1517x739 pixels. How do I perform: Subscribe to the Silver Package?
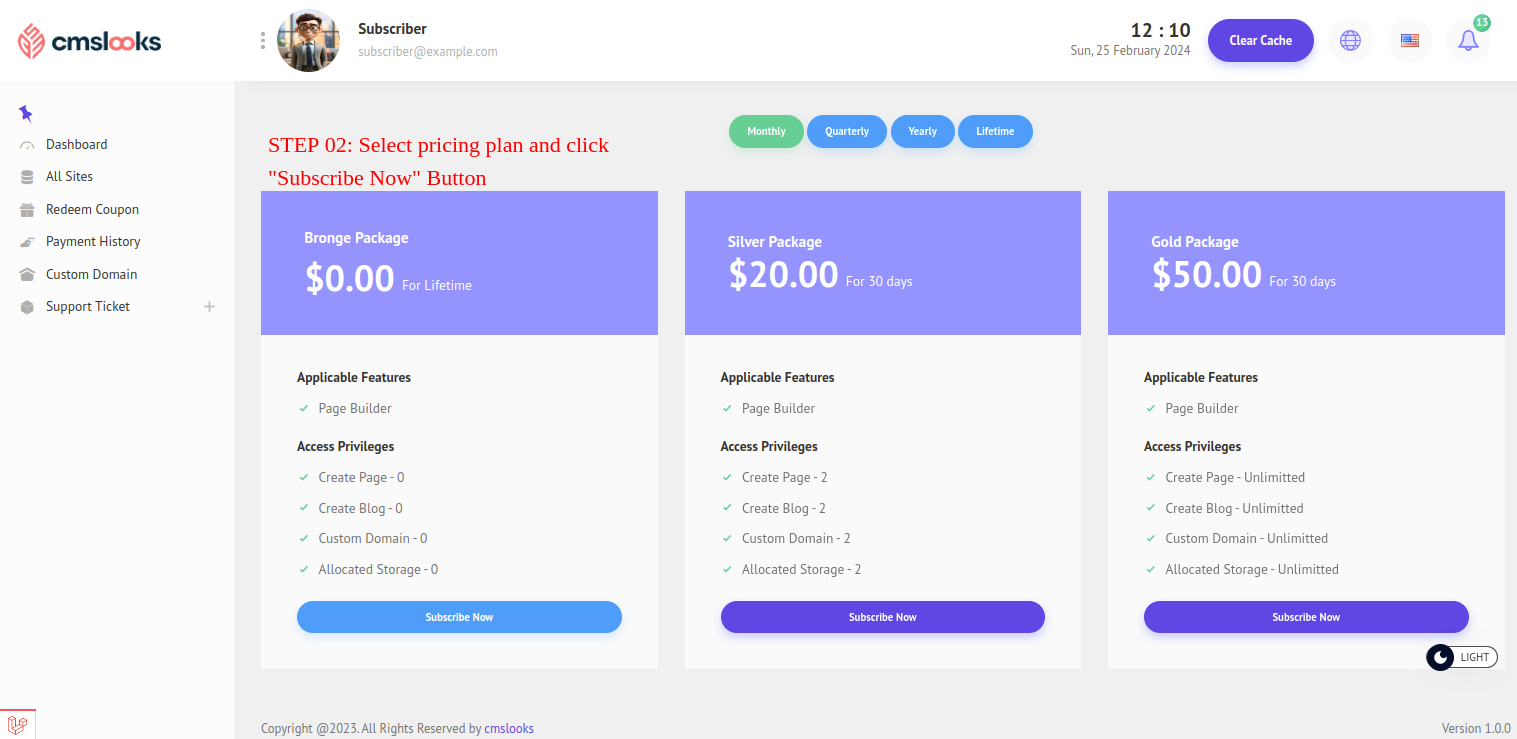pyautogui.click(x=882, y=617)
